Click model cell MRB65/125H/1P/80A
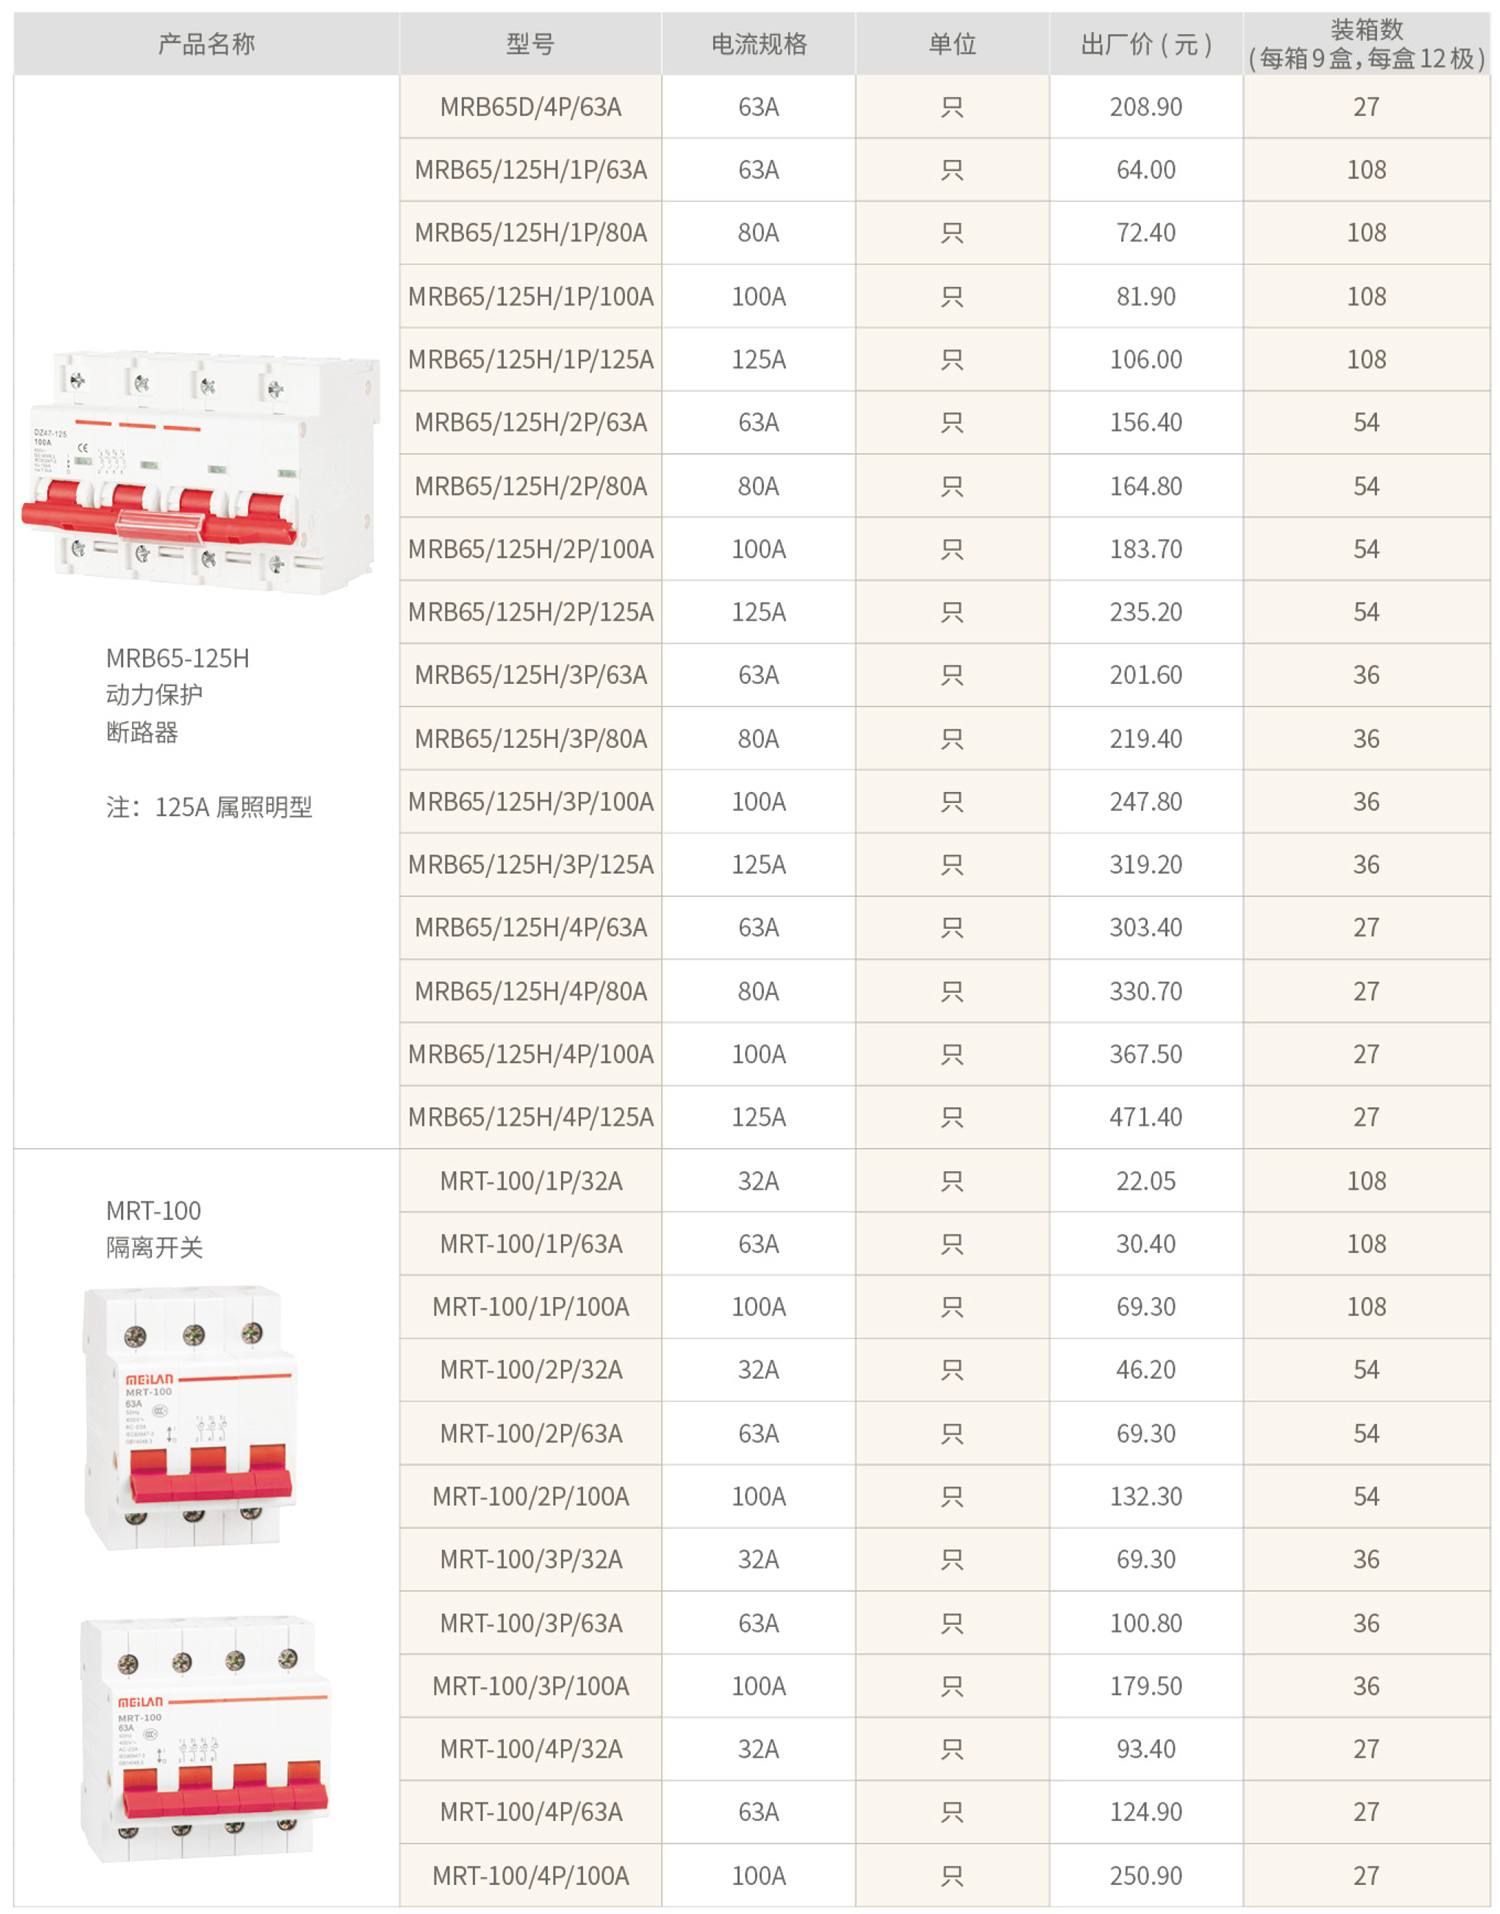This screenshot has height=1914, width=1500. [x=530, y=233]
